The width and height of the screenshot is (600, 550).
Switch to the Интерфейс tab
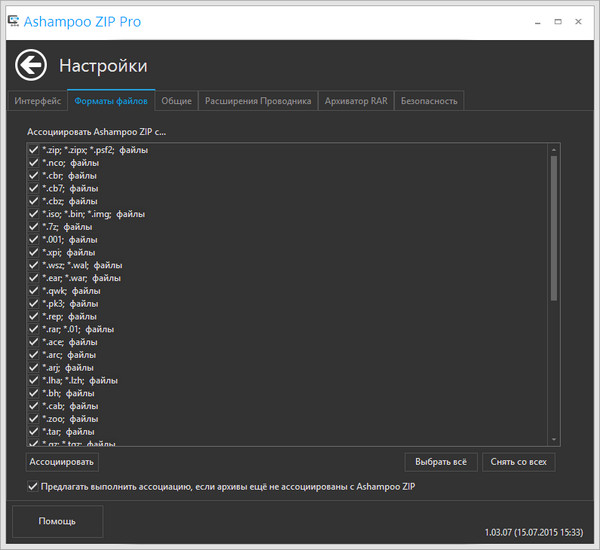[x=37, y=101]
